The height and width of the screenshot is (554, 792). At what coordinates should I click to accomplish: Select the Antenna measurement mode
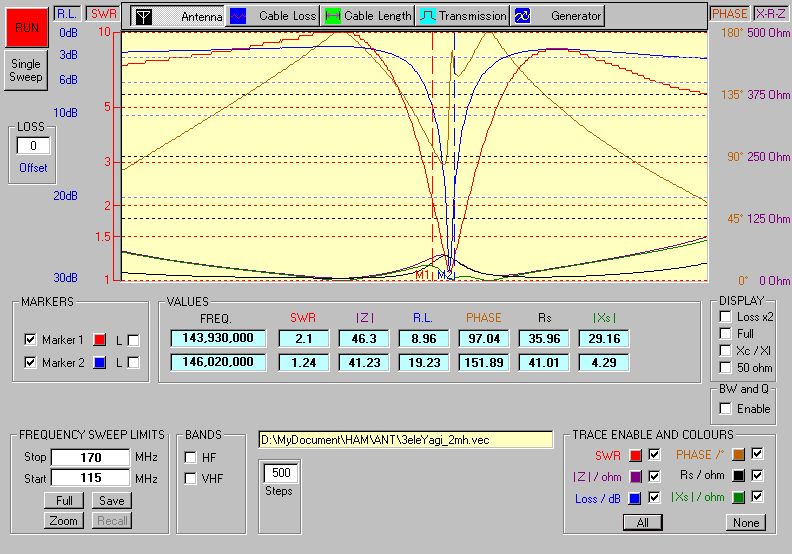pos(177,16)
